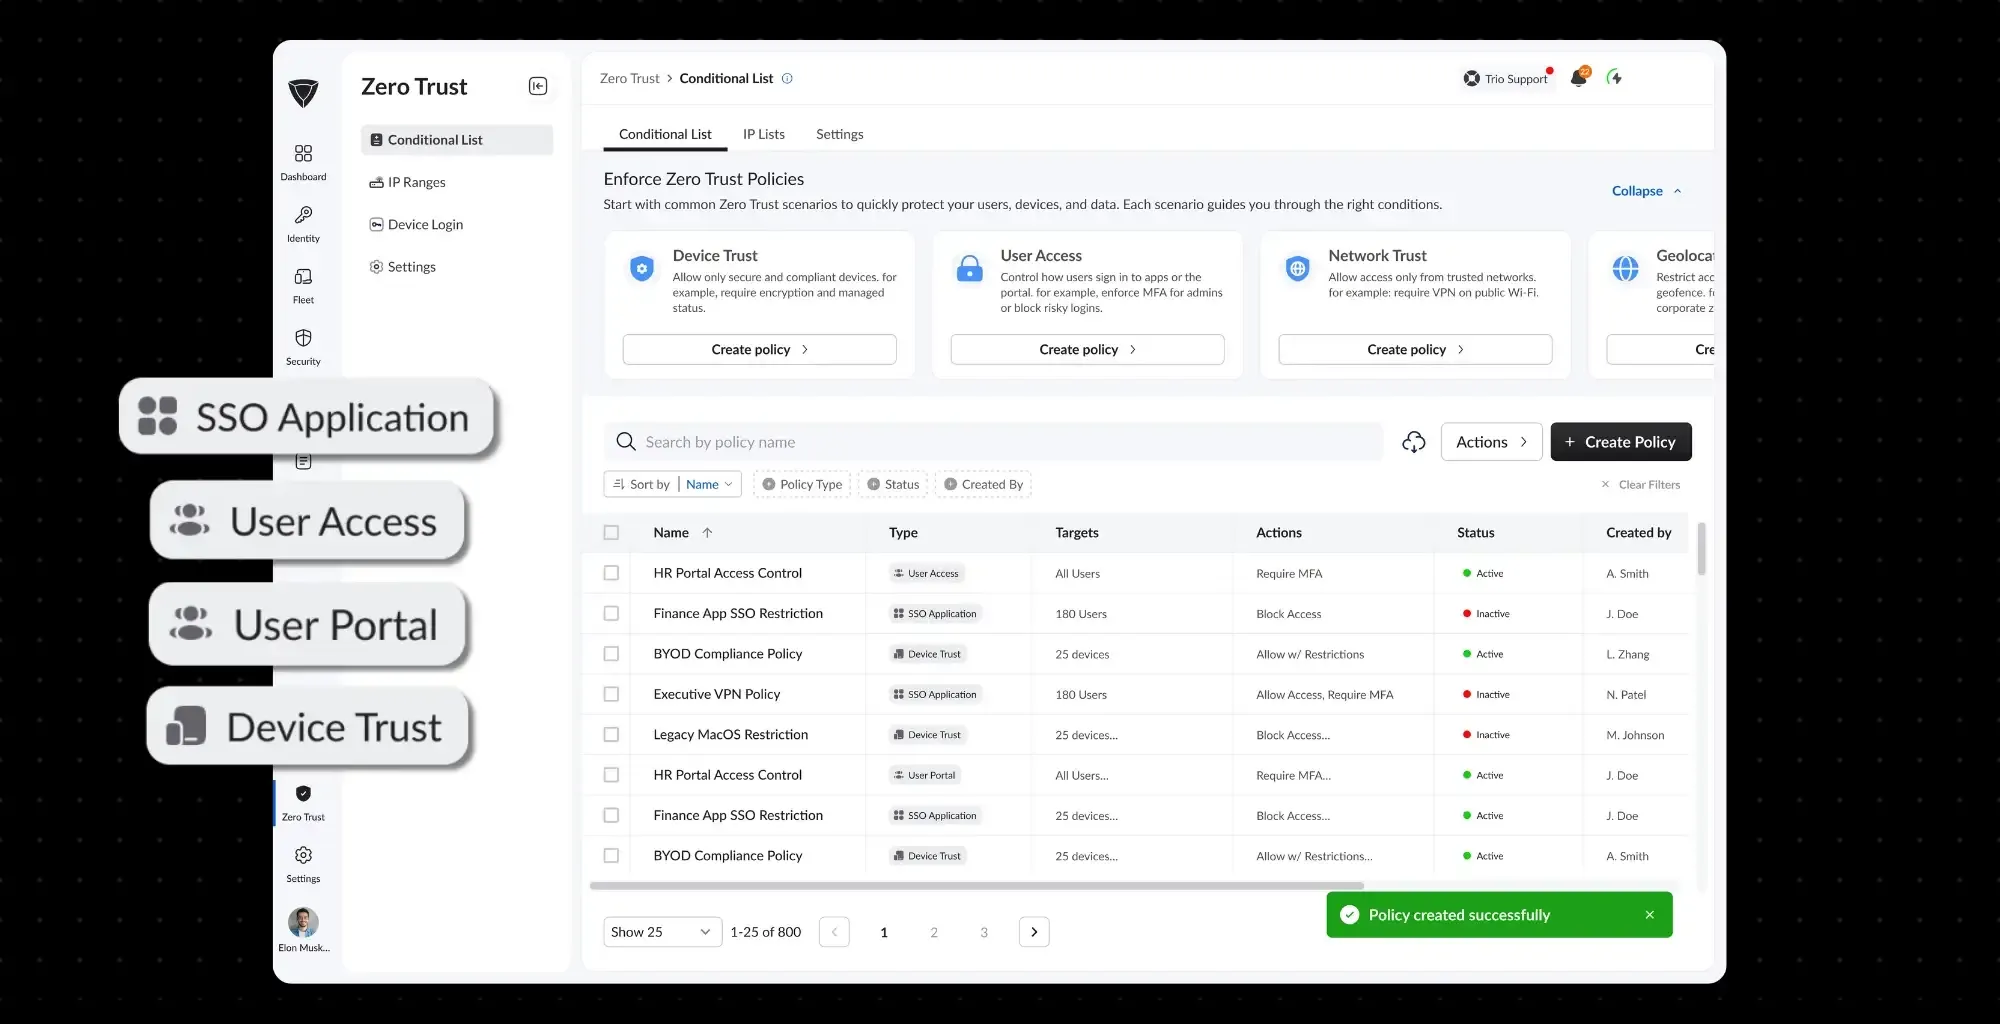
Task: Open Conditional List in side menu
Action: [456, 140]
